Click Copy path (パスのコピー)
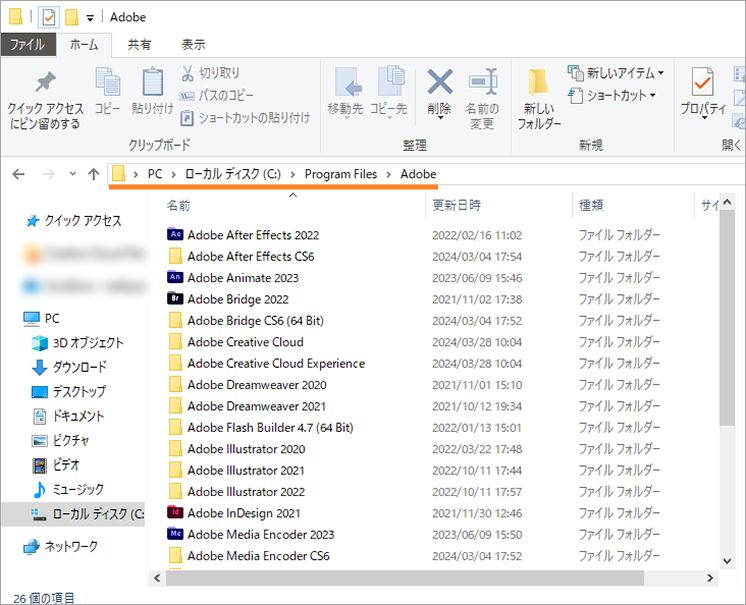Viewport: 746px width, 605px height. pos(216,96)
